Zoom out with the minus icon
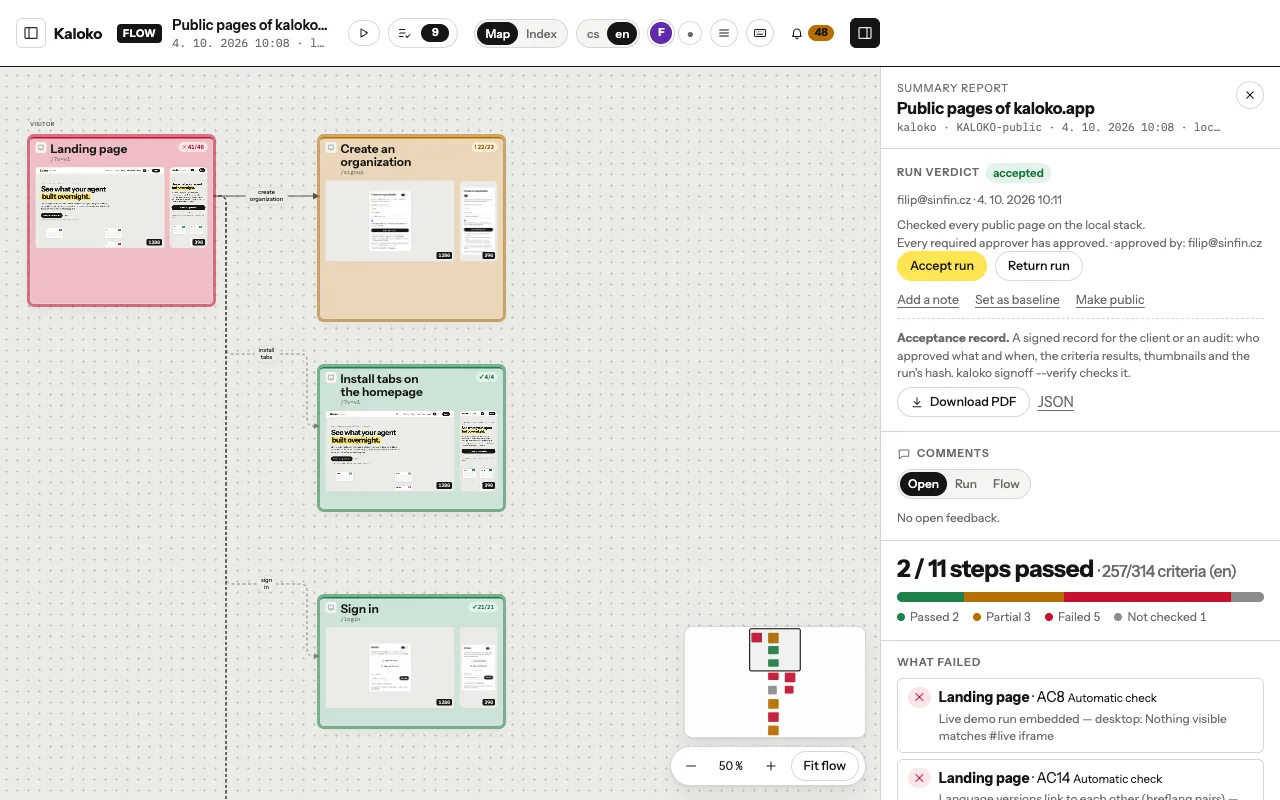 (x=691, y=766)
